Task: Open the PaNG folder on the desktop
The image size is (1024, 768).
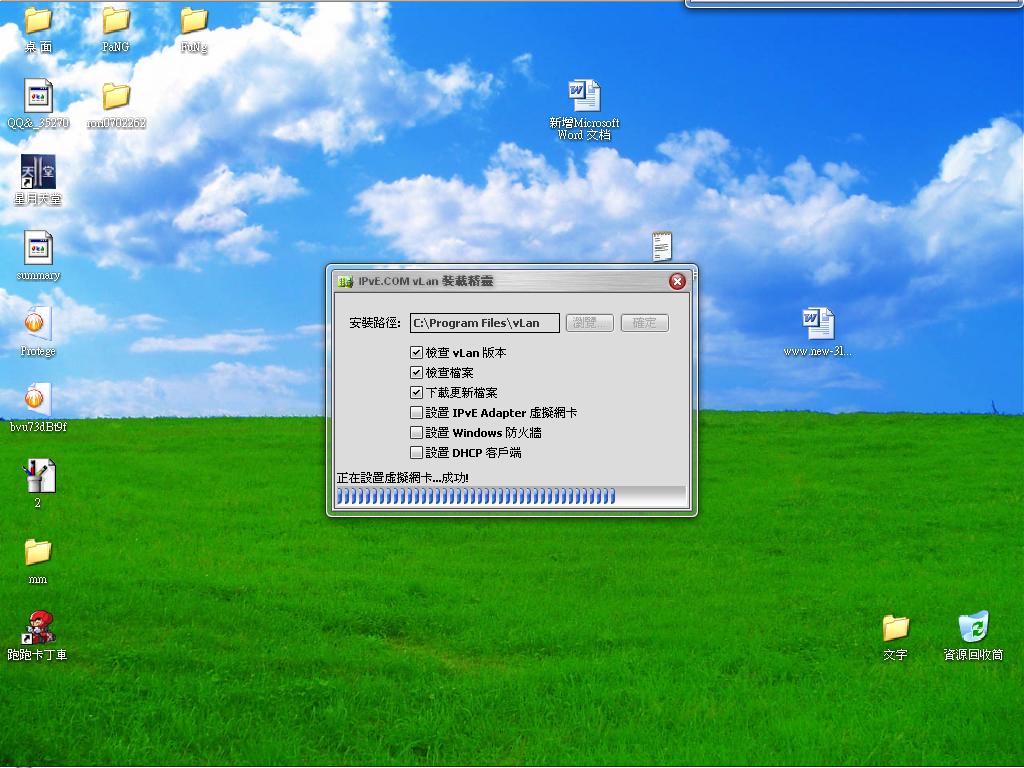Action: (116, 21)
